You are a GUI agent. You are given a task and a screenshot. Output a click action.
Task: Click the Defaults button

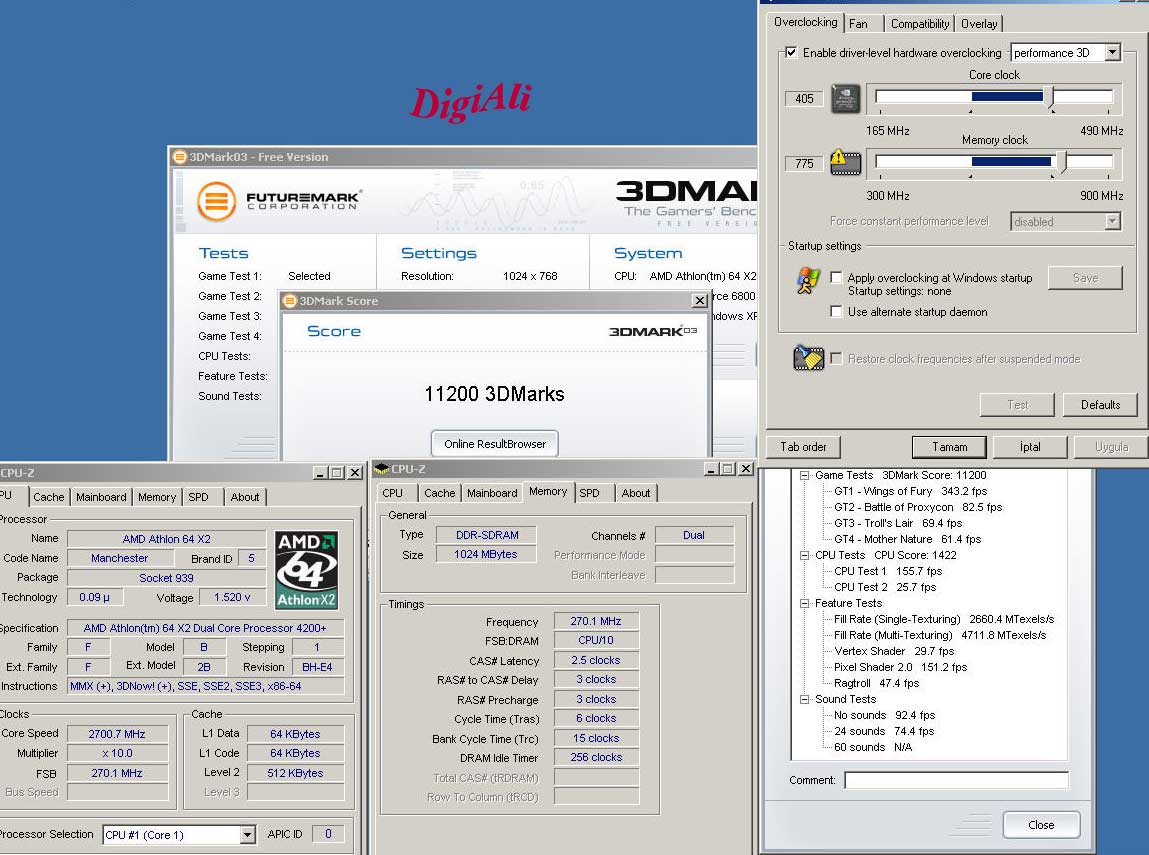[1100, 404]
